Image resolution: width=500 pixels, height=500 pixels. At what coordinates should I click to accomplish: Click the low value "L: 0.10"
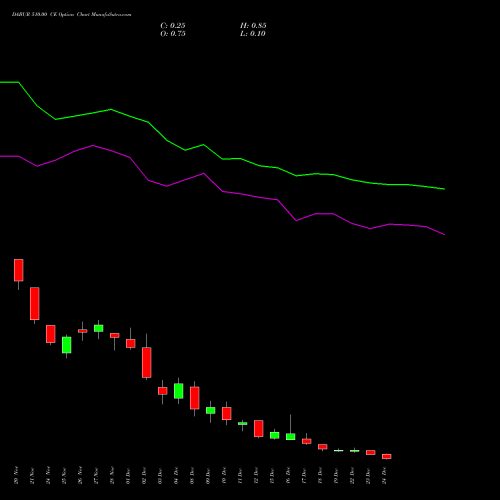[x=253, y=34]
